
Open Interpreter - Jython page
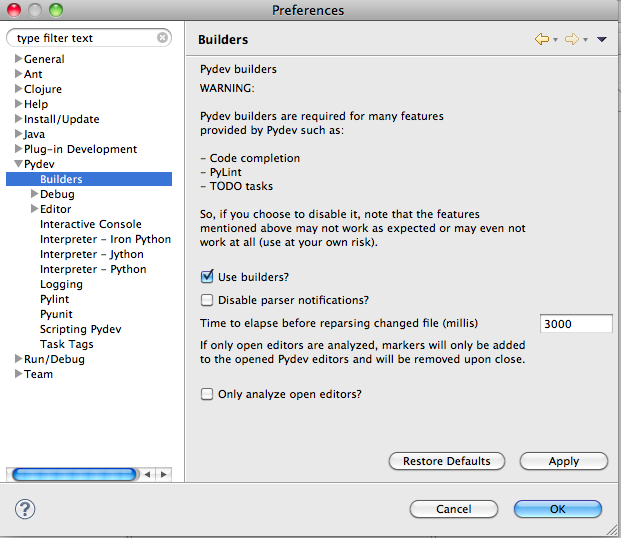(92, 254)
